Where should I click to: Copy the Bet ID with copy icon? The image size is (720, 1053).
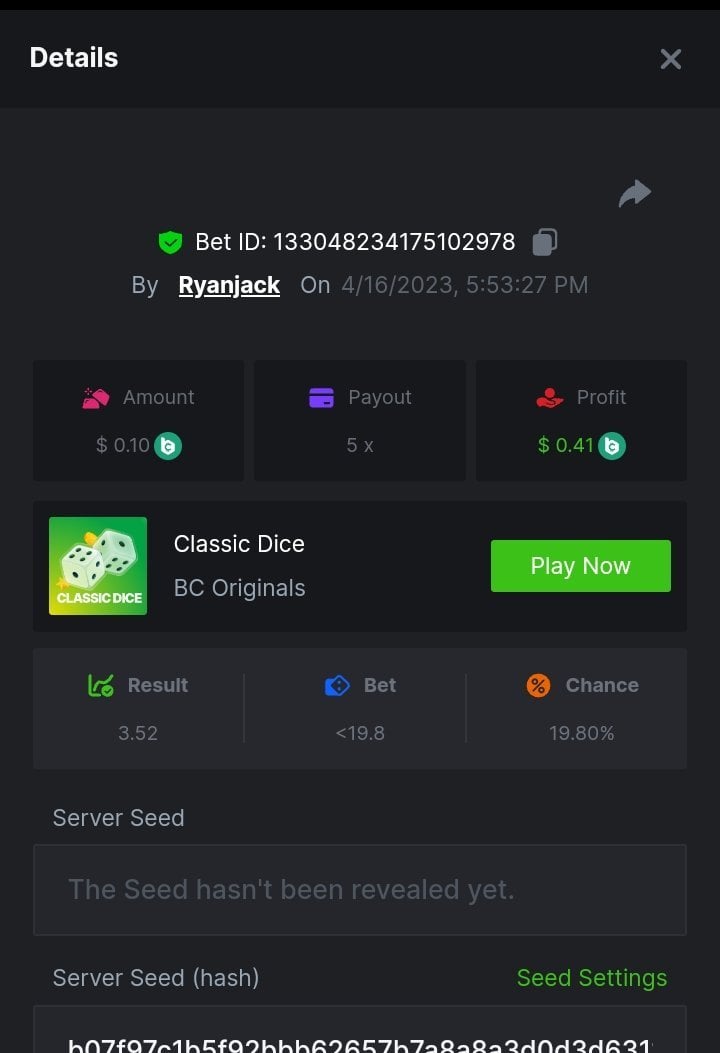point(545,241)
